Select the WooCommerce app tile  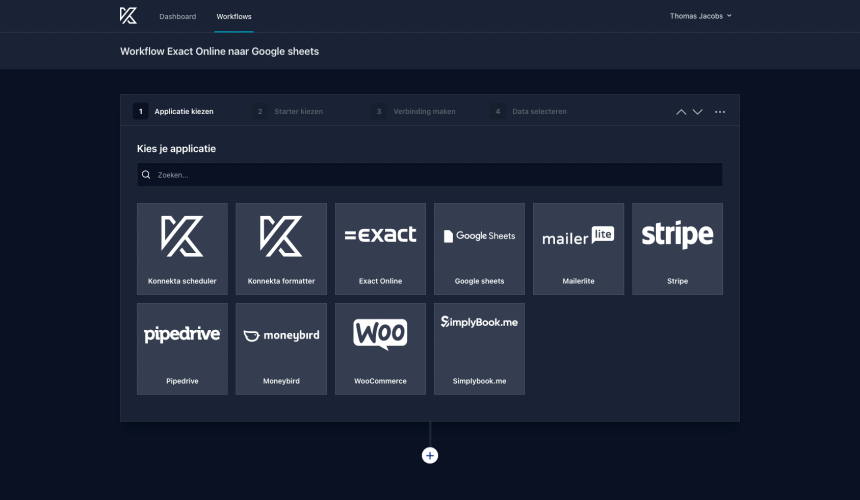click(380, 349)
